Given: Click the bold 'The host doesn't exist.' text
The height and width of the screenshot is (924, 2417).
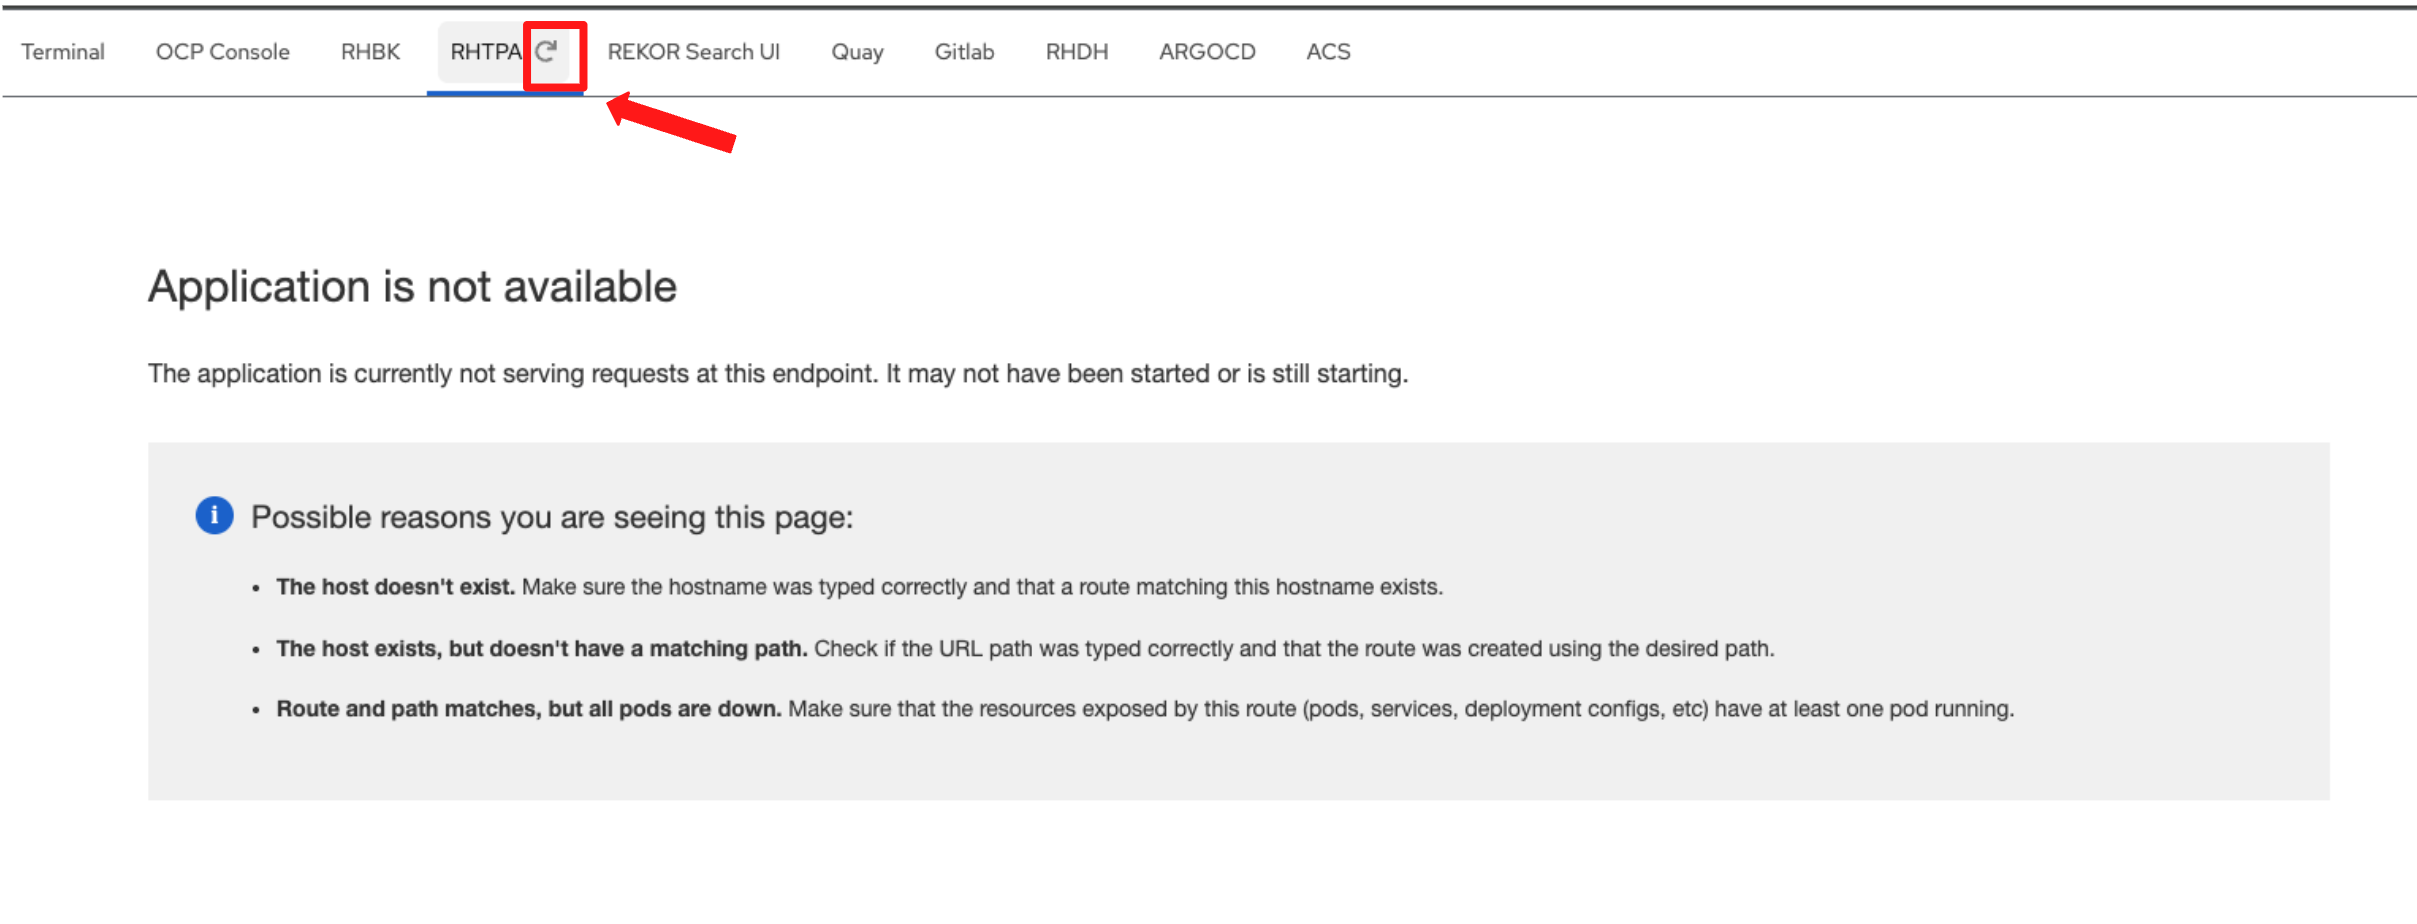Looking at the screenshot, I should pos(395,587).
